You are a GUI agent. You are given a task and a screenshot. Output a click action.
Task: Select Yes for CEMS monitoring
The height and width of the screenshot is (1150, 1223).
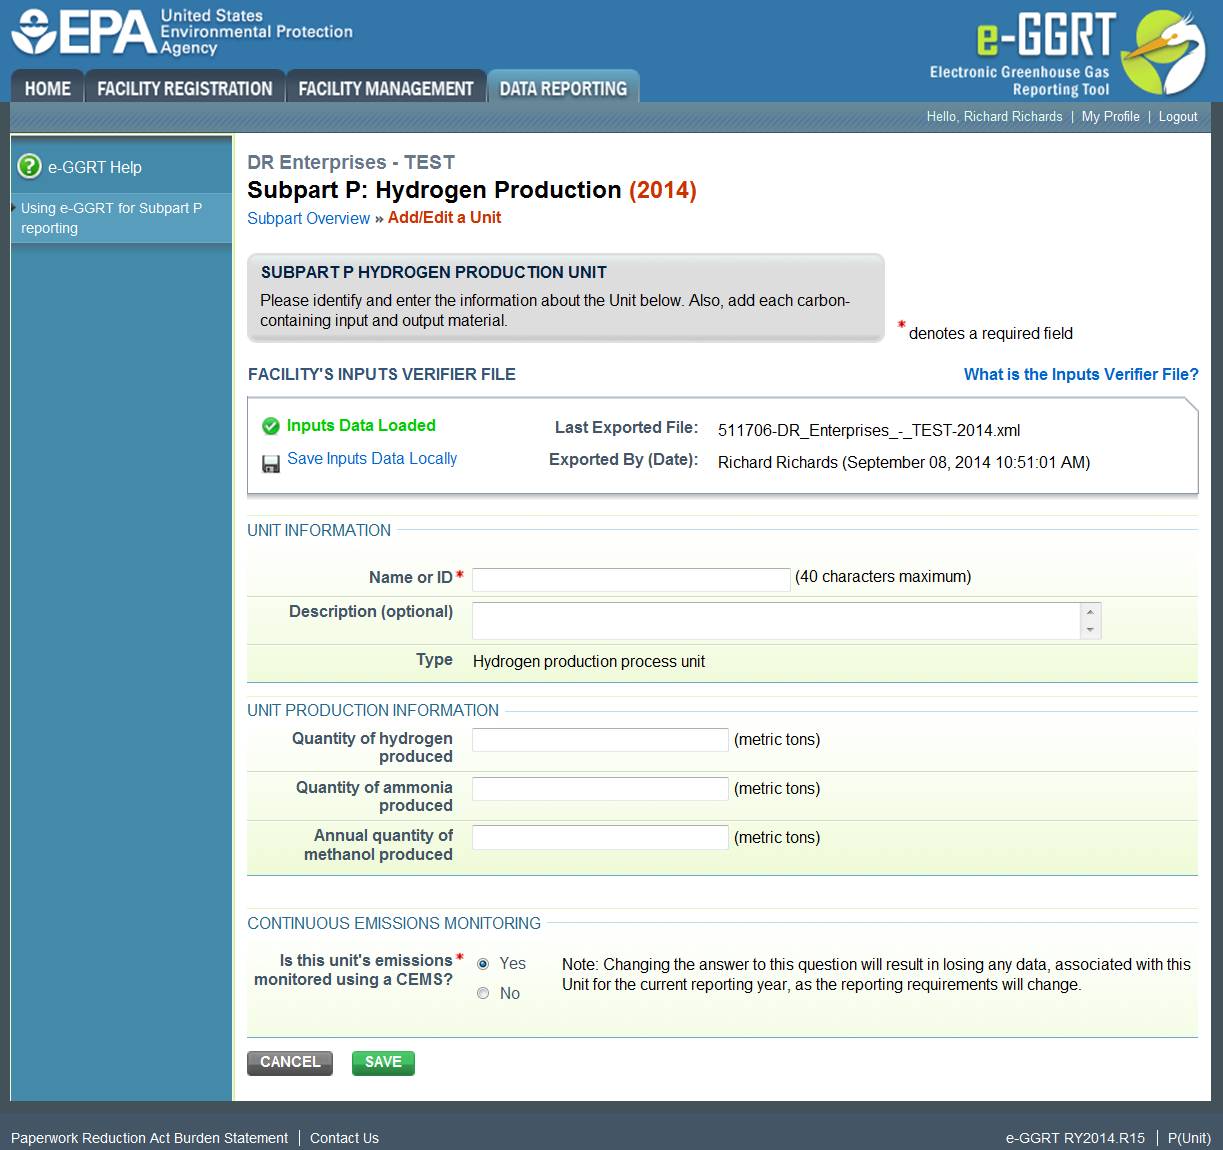coord(483,964)
